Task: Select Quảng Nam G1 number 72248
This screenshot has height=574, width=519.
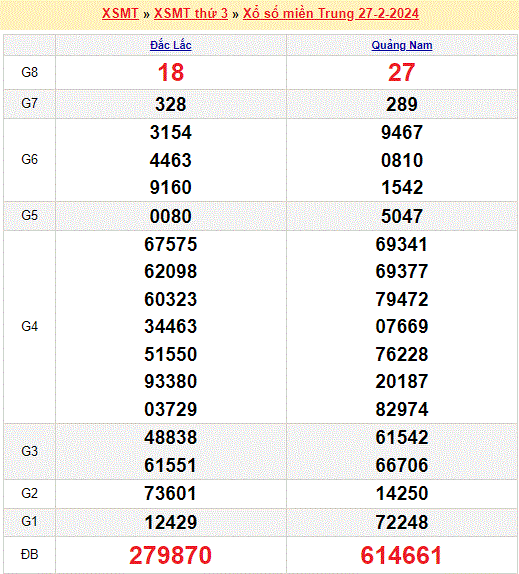Action: point(402,522)
